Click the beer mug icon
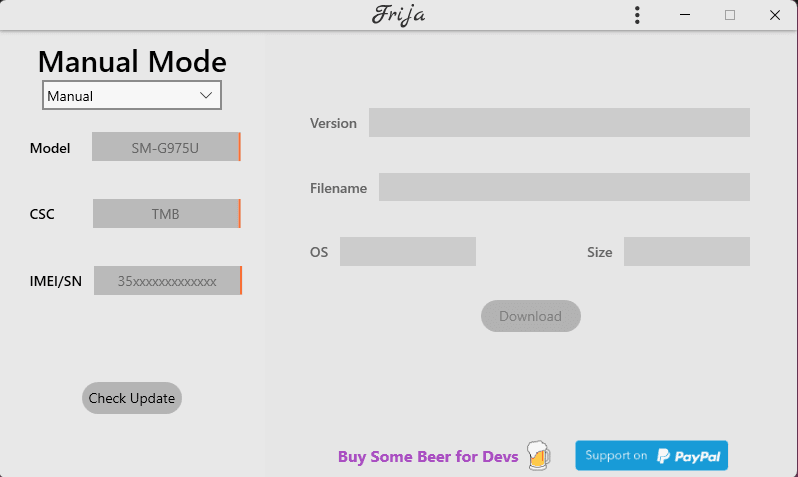The image size is (798, 477). tap(538, 456)
